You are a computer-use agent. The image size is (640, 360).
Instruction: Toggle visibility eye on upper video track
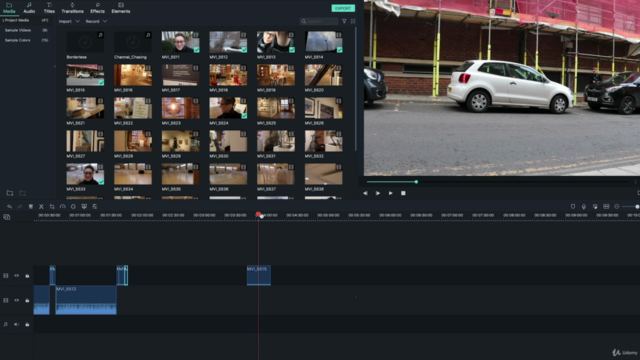click(16, 276)
